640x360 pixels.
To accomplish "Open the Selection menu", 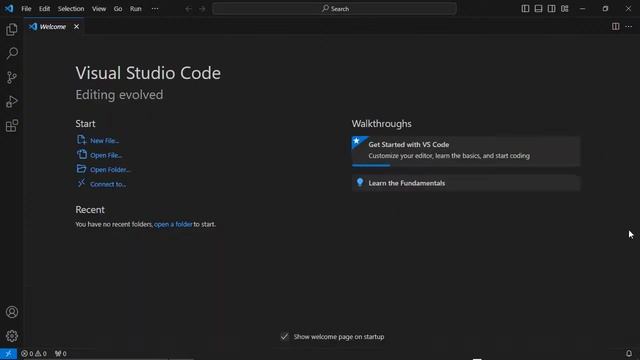I will coord(71,9).
